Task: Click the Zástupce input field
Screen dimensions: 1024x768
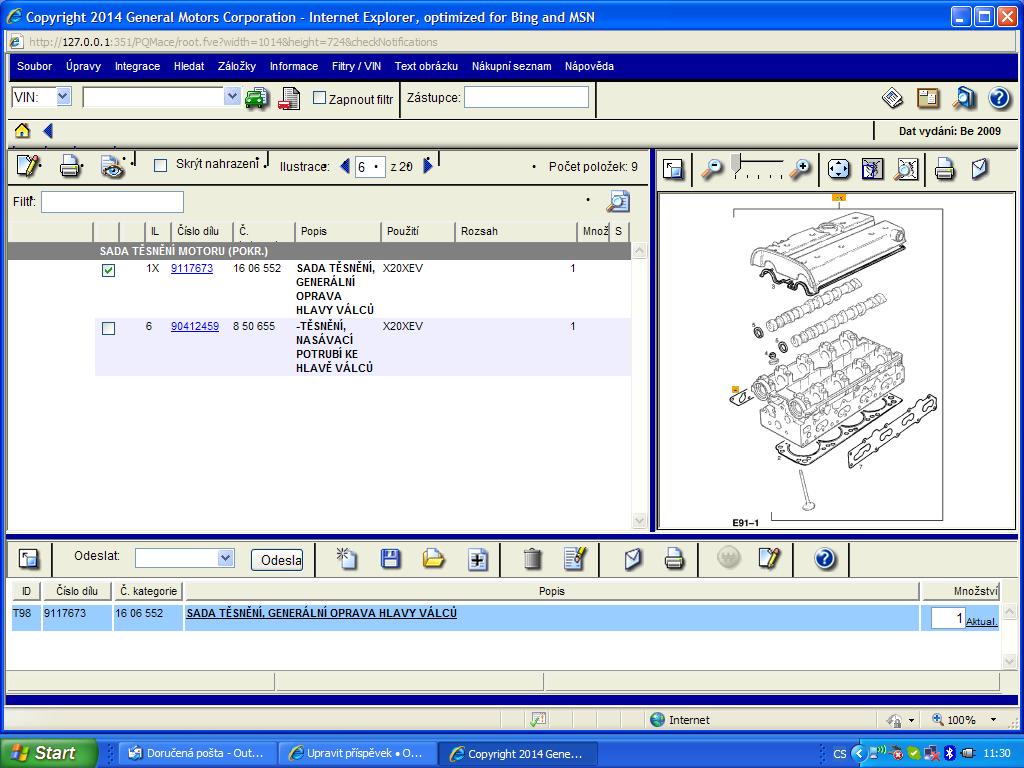Action: [526, 97]
